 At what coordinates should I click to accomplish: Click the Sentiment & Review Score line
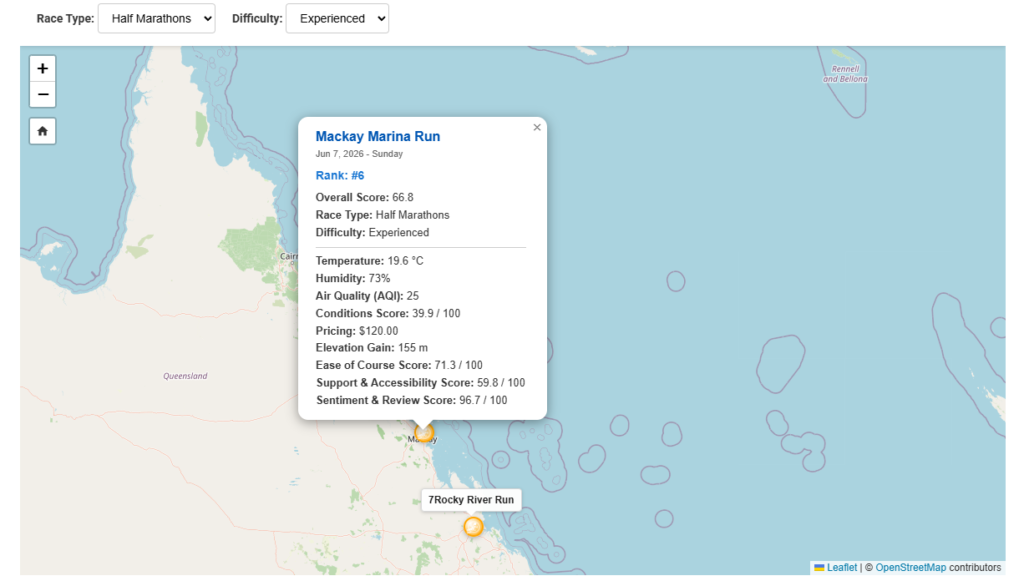(x=411, y=400)
